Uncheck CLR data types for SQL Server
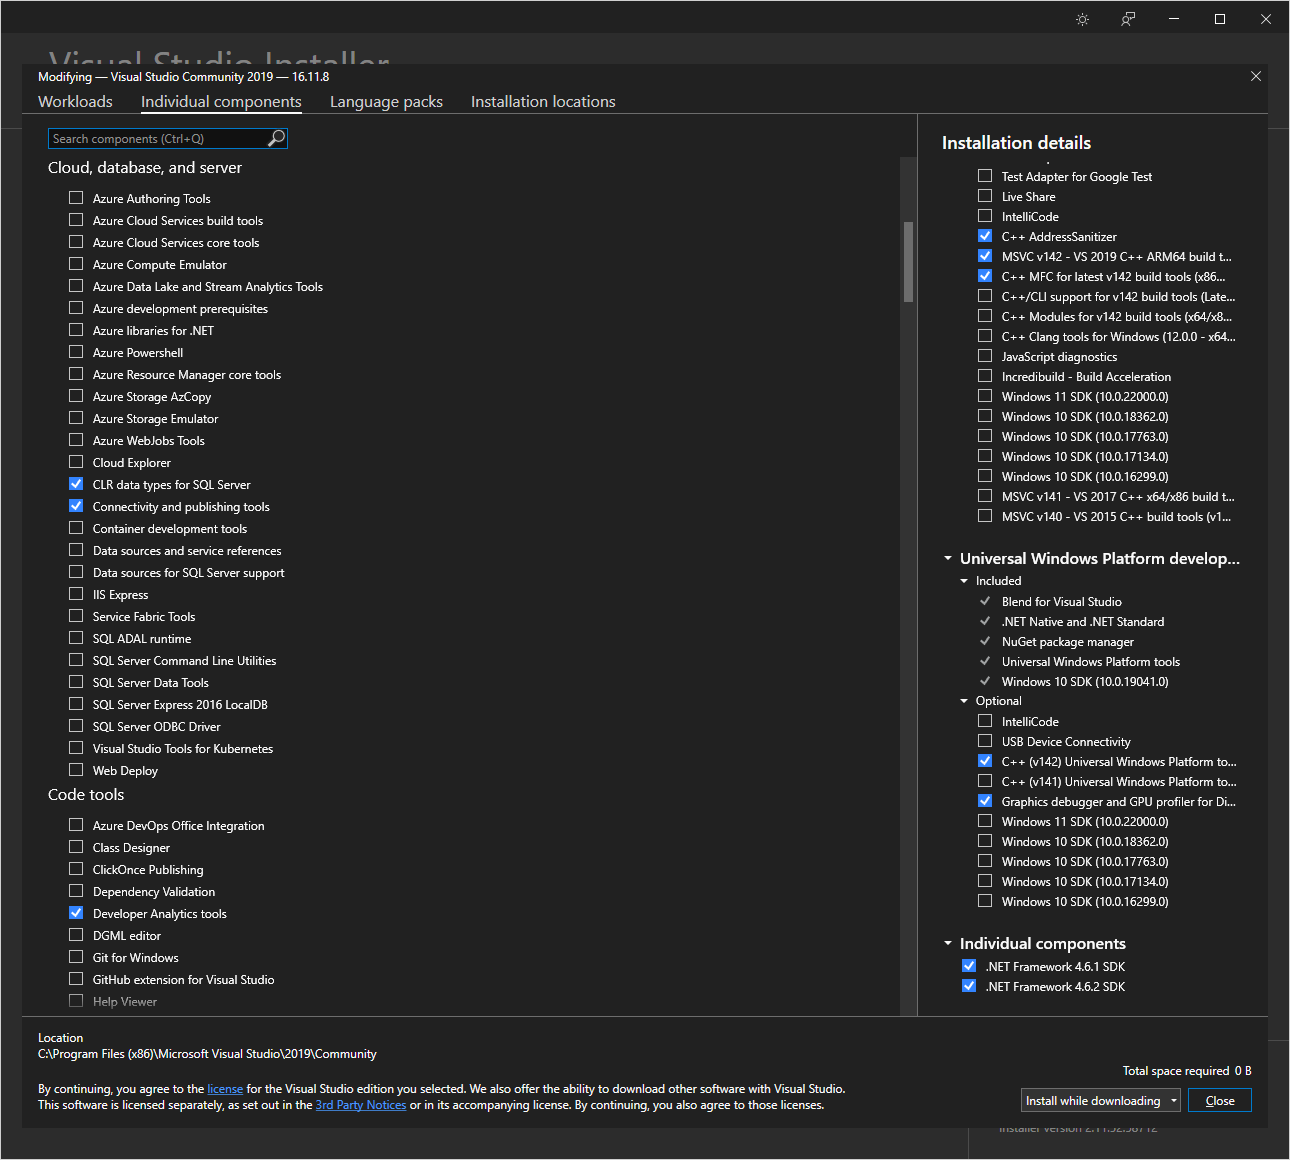The image size is (1290, 1160). pyautogui.click(x=76, y=484)
